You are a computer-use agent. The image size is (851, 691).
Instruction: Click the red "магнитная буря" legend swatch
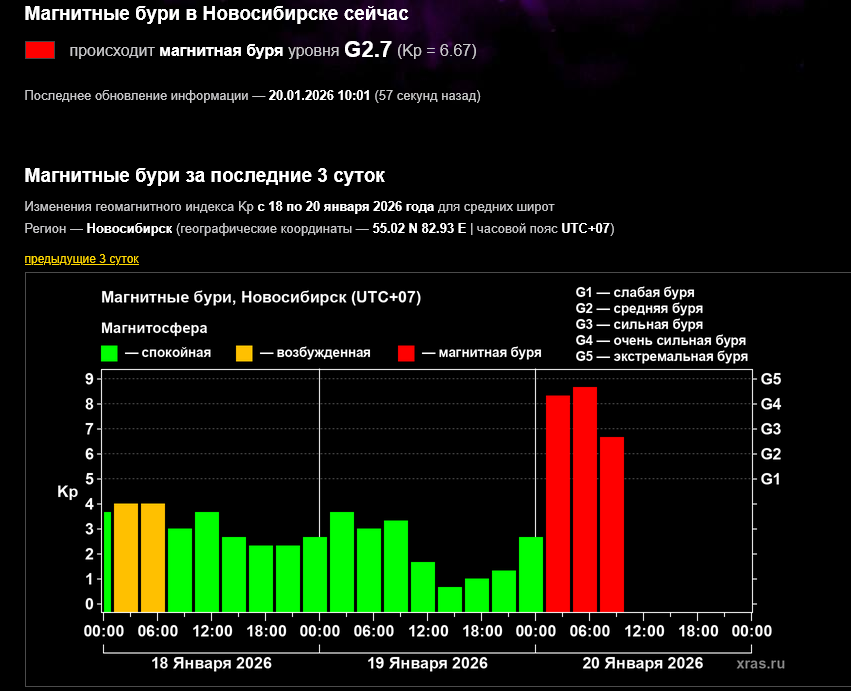pos(406,353)
